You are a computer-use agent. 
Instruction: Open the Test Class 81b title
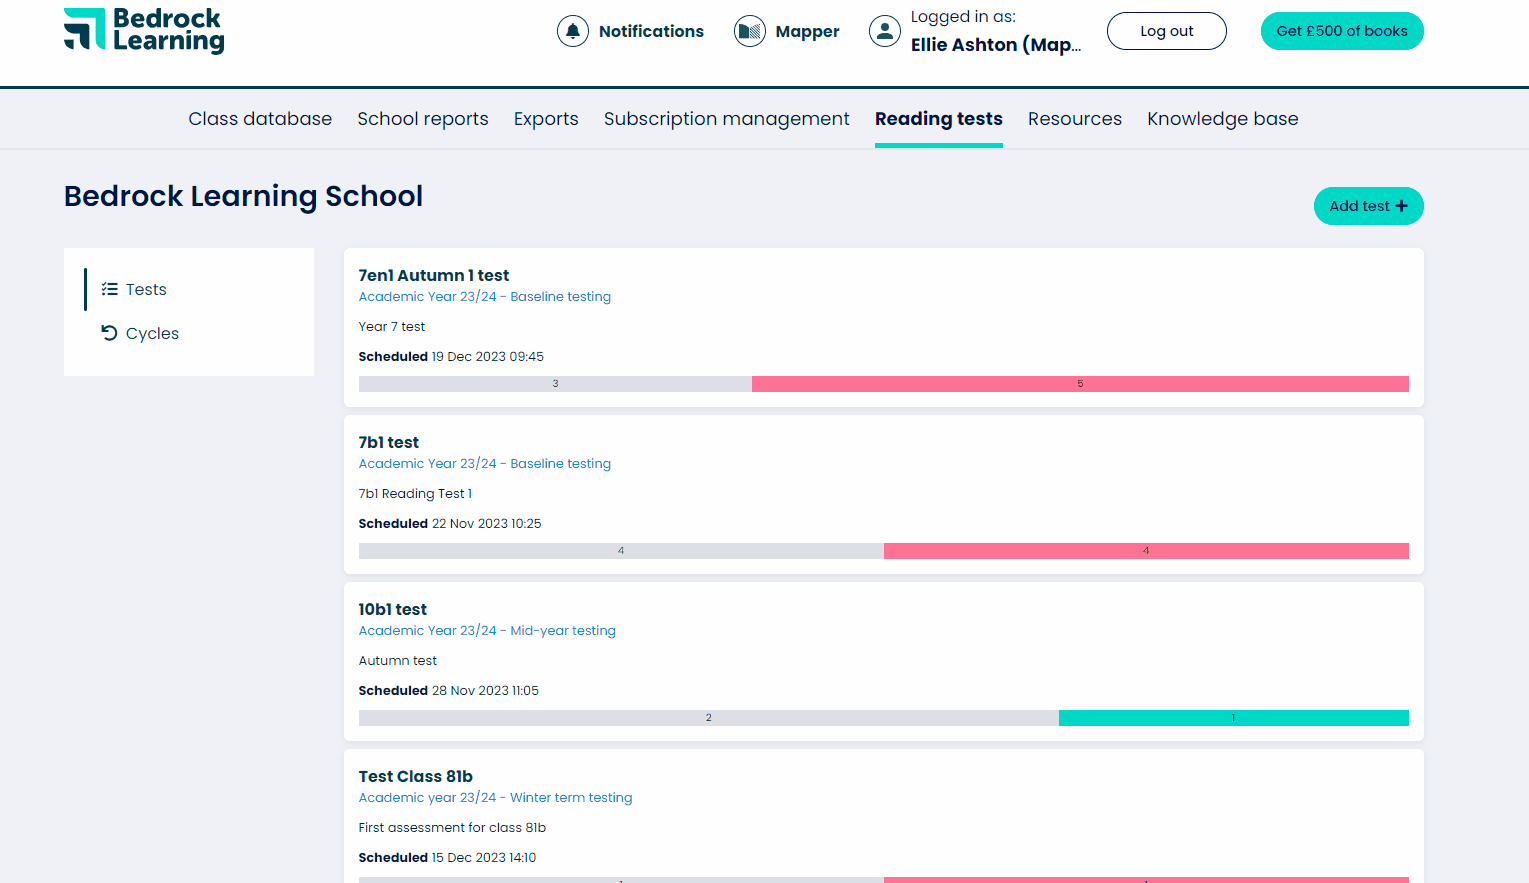pyautogui.click(x=416, y=776)
